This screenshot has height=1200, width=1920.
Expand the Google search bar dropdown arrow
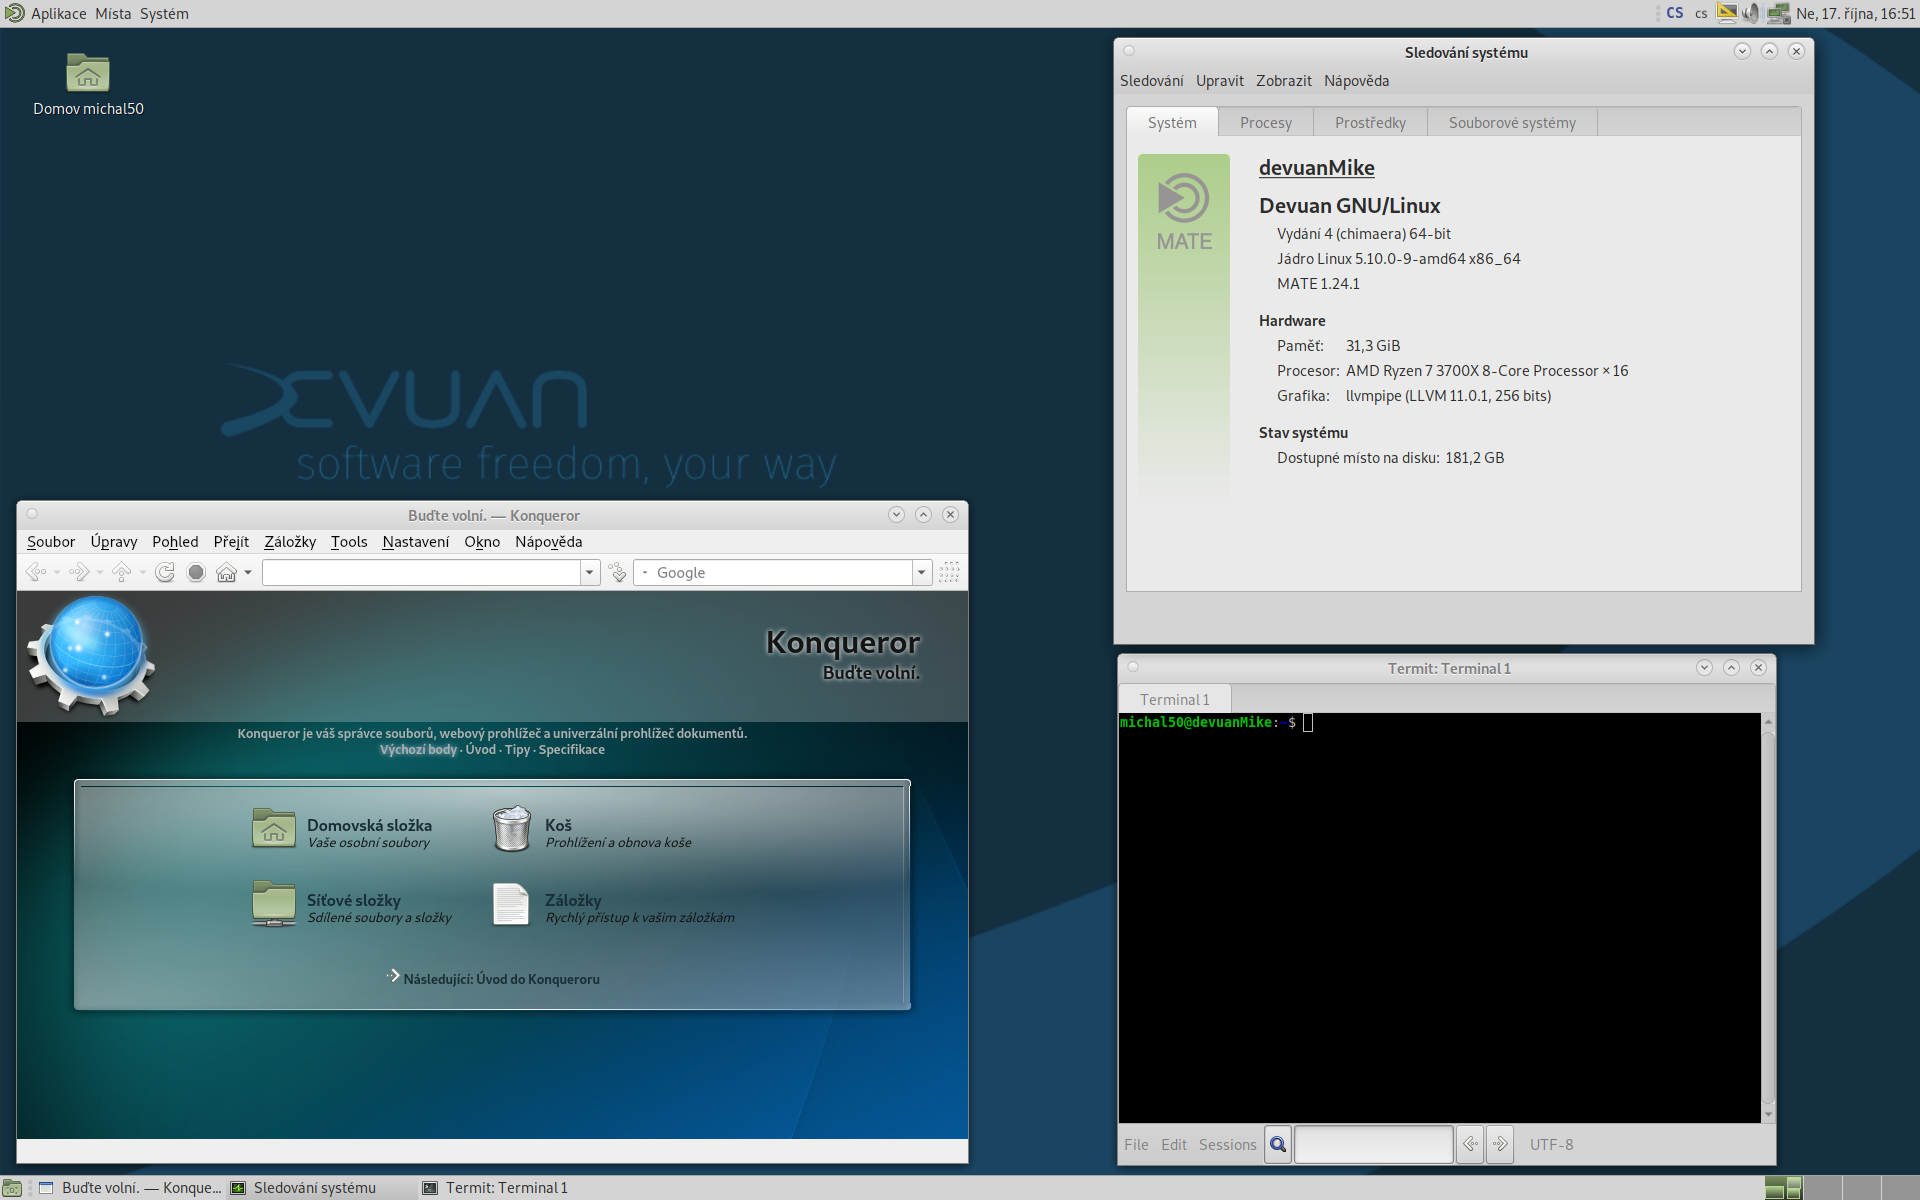click(921, 572)
